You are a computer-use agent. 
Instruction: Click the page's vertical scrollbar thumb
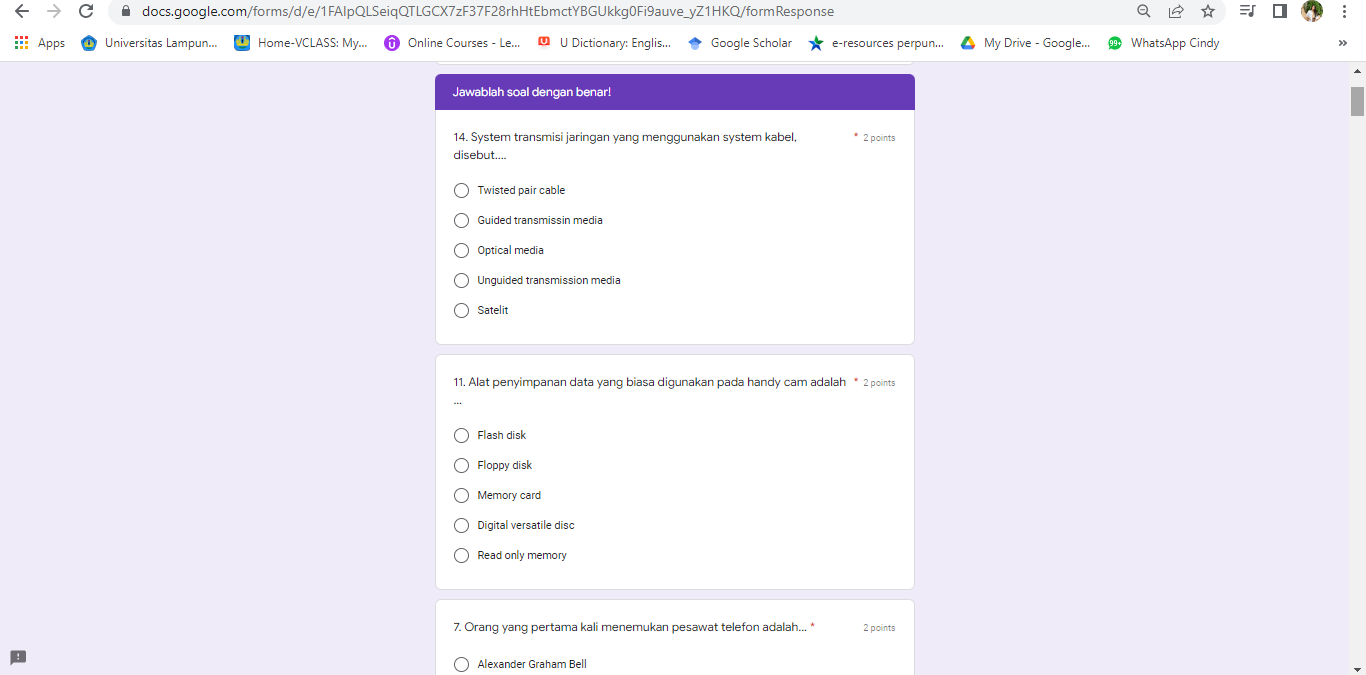point(1357,101)
